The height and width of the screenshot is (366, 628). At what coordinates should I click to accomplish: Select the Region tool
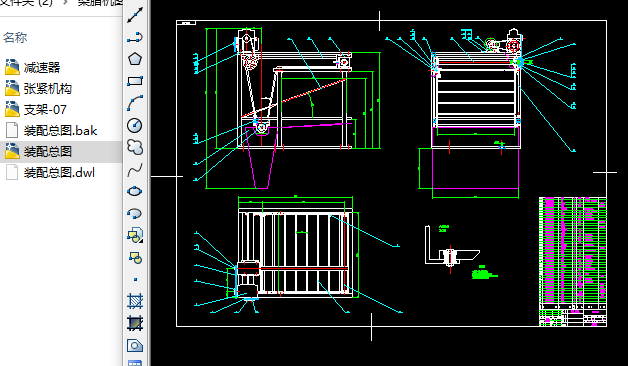click(135, 345)
